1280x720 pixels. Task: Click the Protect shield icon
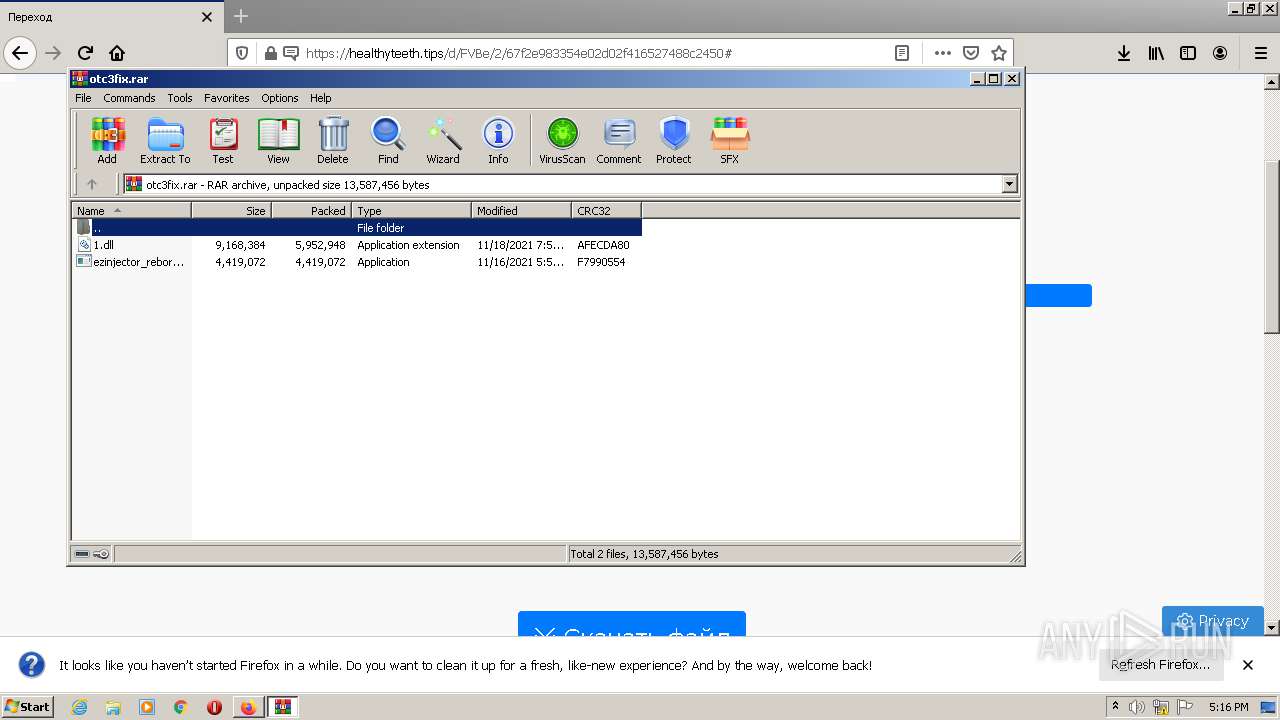click(x=674, y=140)
